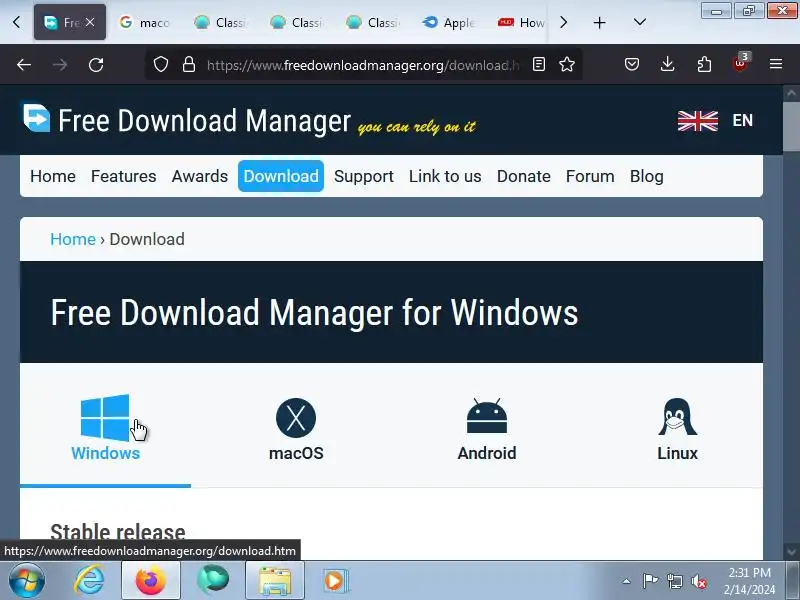Click the muted volume tray icon

coord(698,581)
